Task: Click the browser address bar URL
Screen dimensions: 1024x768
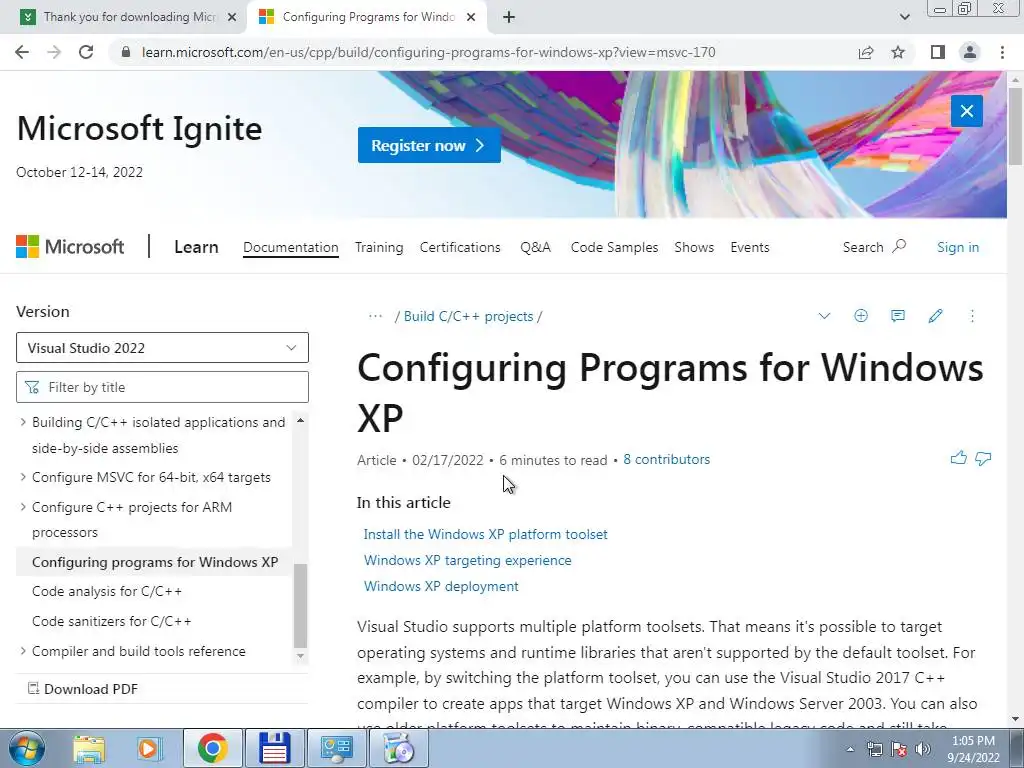Action: click(428, 52)
